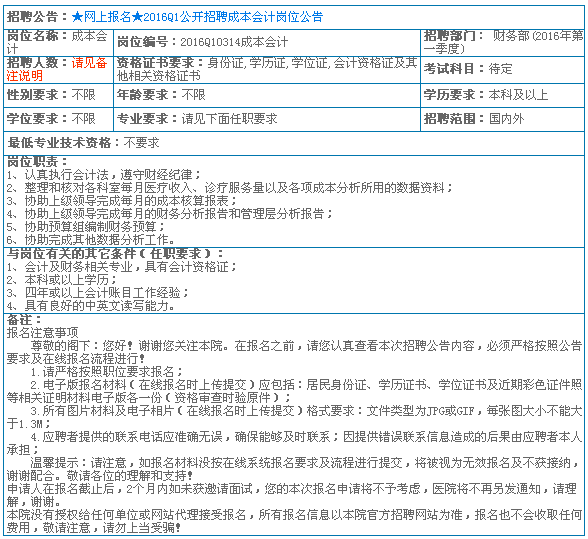Click the 年龄要求 不限 cell
Screen dimensions: 588x539
click(267, 95)
